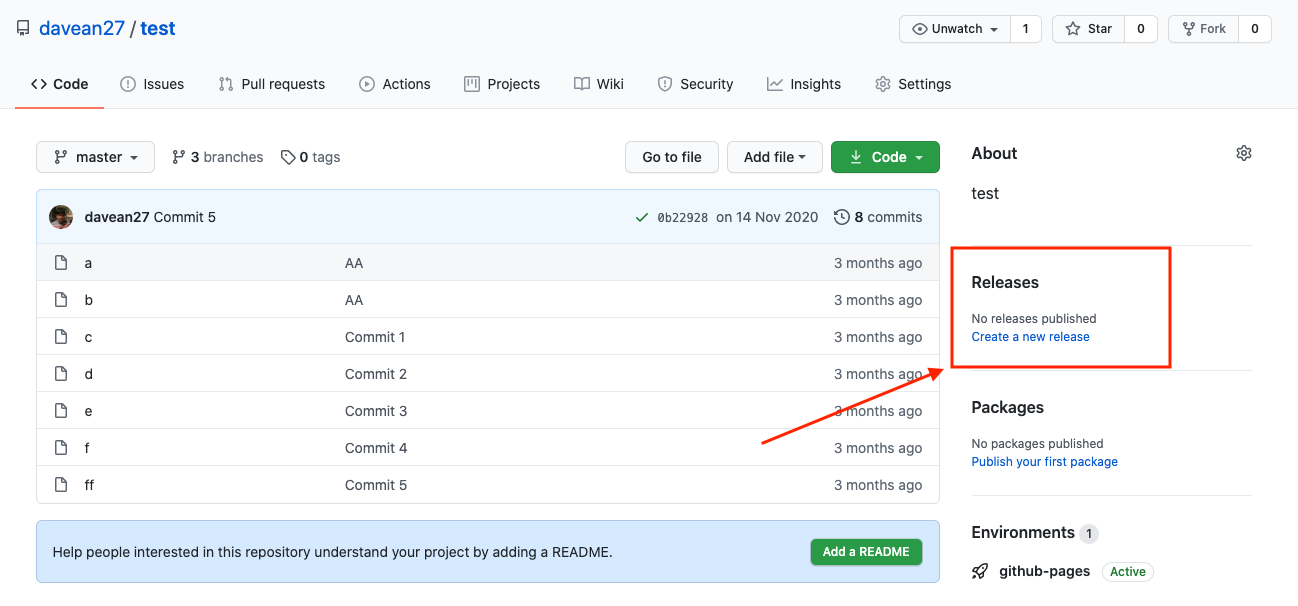Click Publish your first package link
This screenshot has width=1298, height=606.
[x=1045, y=462]
